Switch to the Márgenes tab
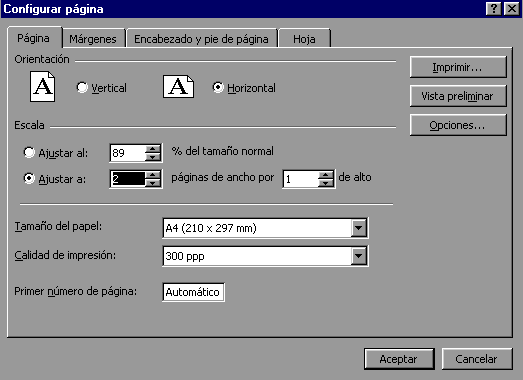 pyautogui.click(x=93, y=39)
